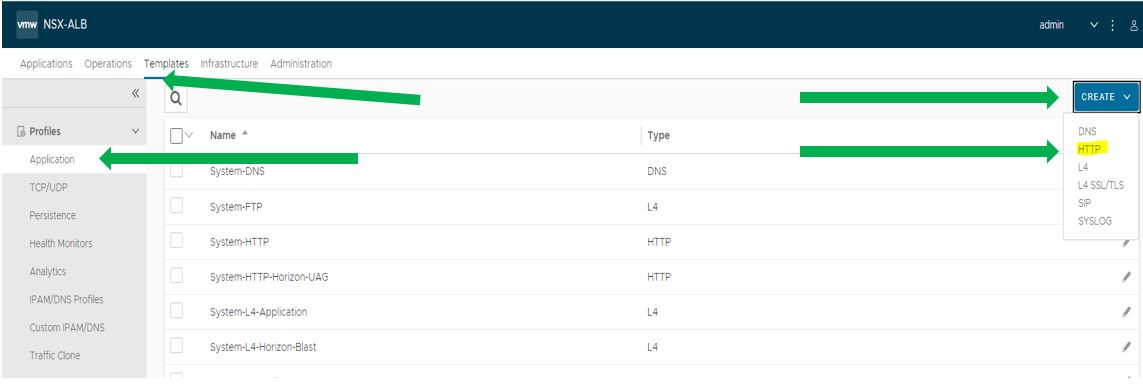The image size is (1143, 385).
Task: Open the vertical ellipsis menu in header
Action: (x=1112, y=26)
